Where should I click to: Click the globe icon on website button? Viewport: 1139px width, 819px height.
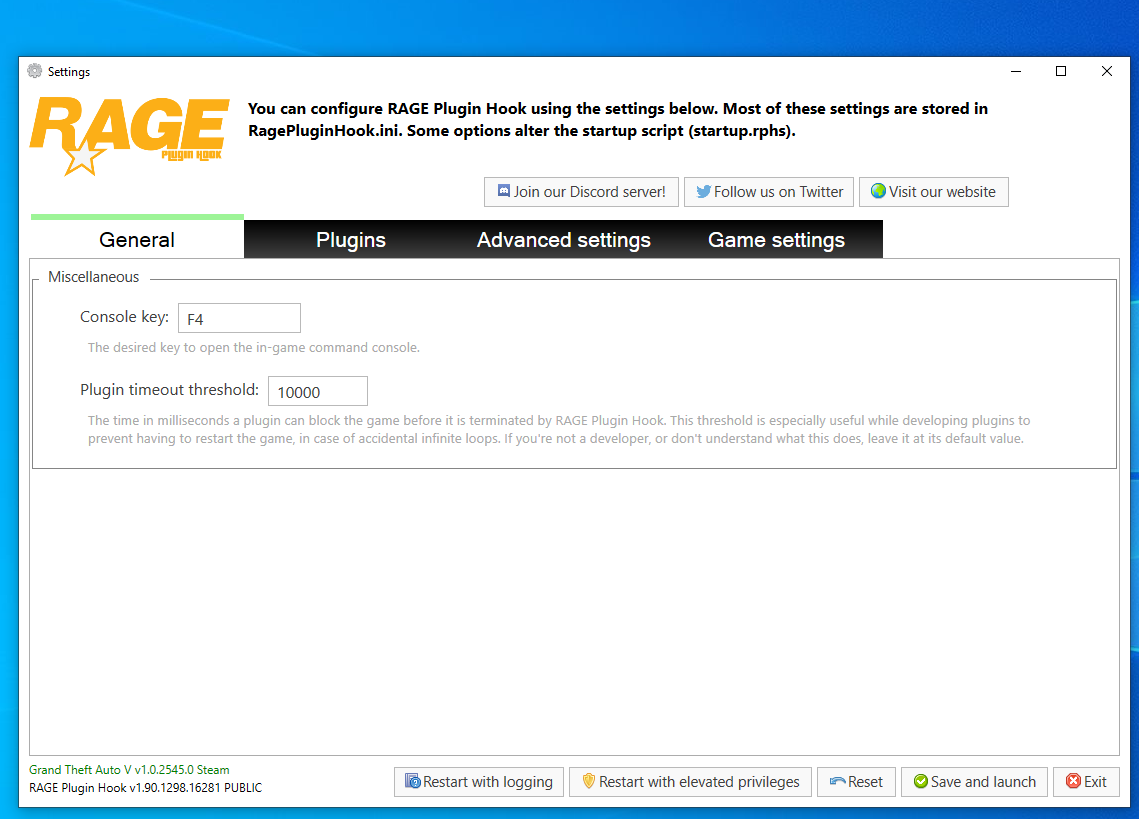878,191
